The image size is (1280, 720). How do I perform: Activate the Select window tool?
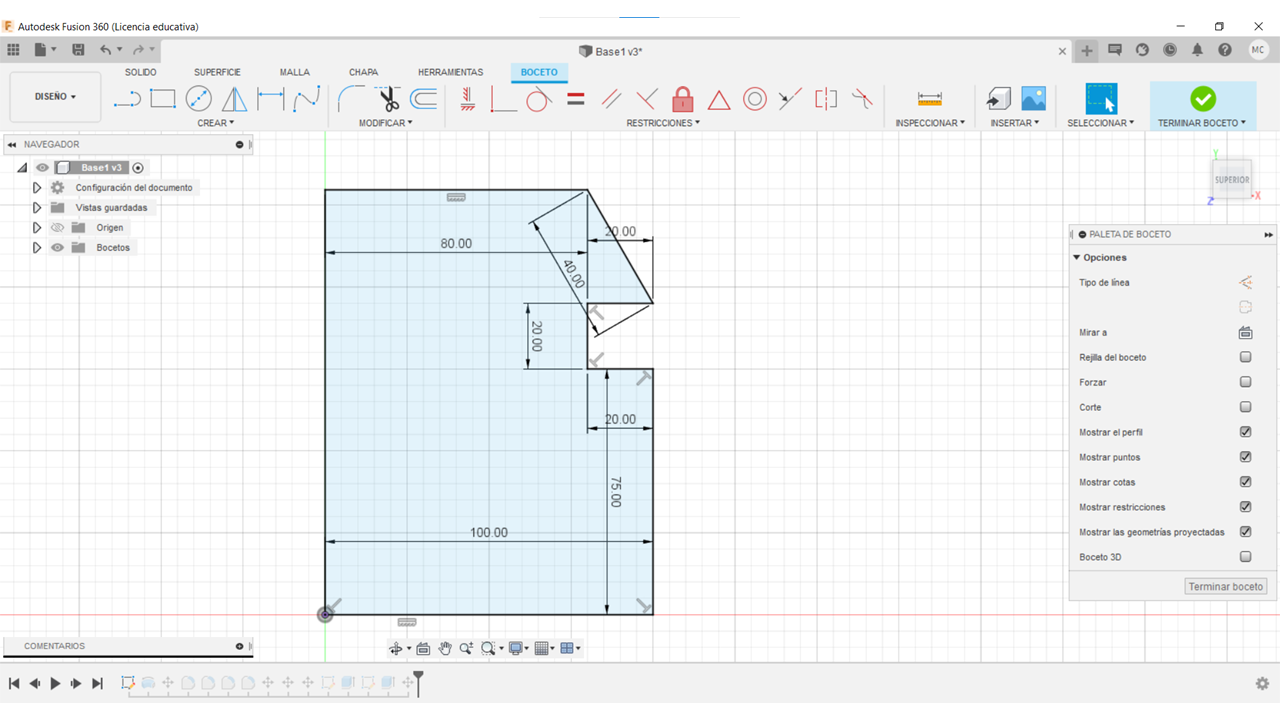coord(1101,98)
